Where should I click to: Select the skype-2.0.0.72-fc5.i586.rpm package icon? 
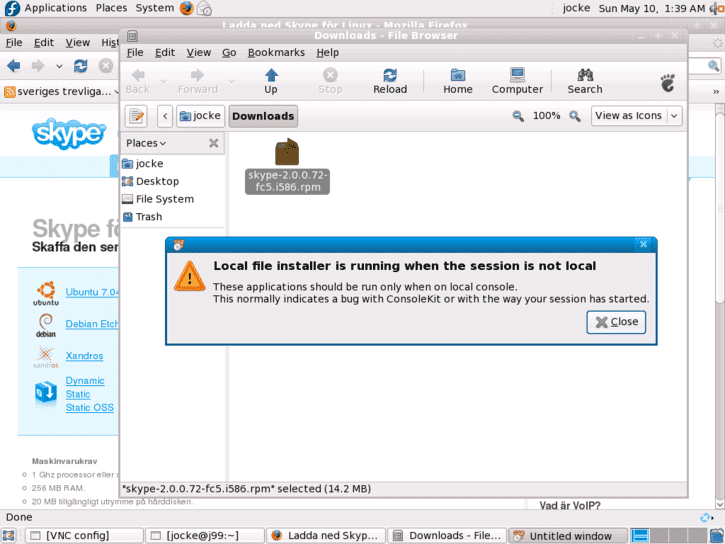point(287,152)
